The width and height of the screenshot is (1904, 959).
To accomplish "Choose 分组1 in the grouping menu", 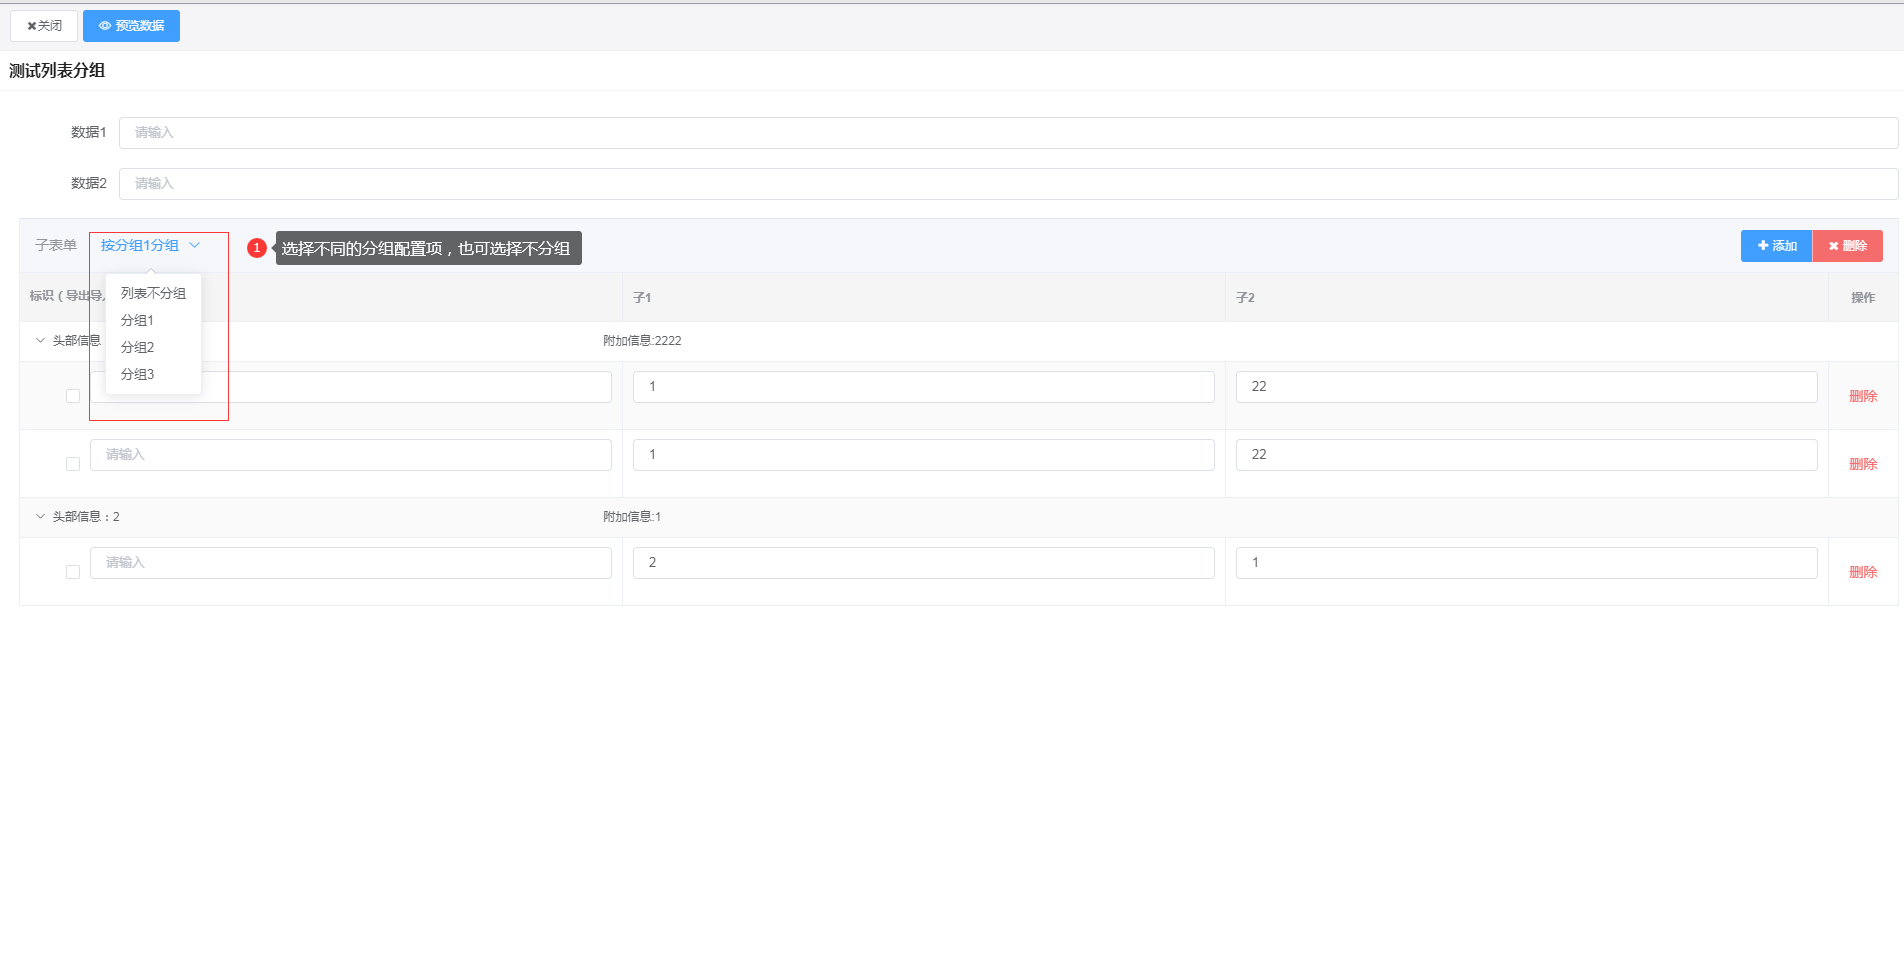I will [x=137, y=320].
